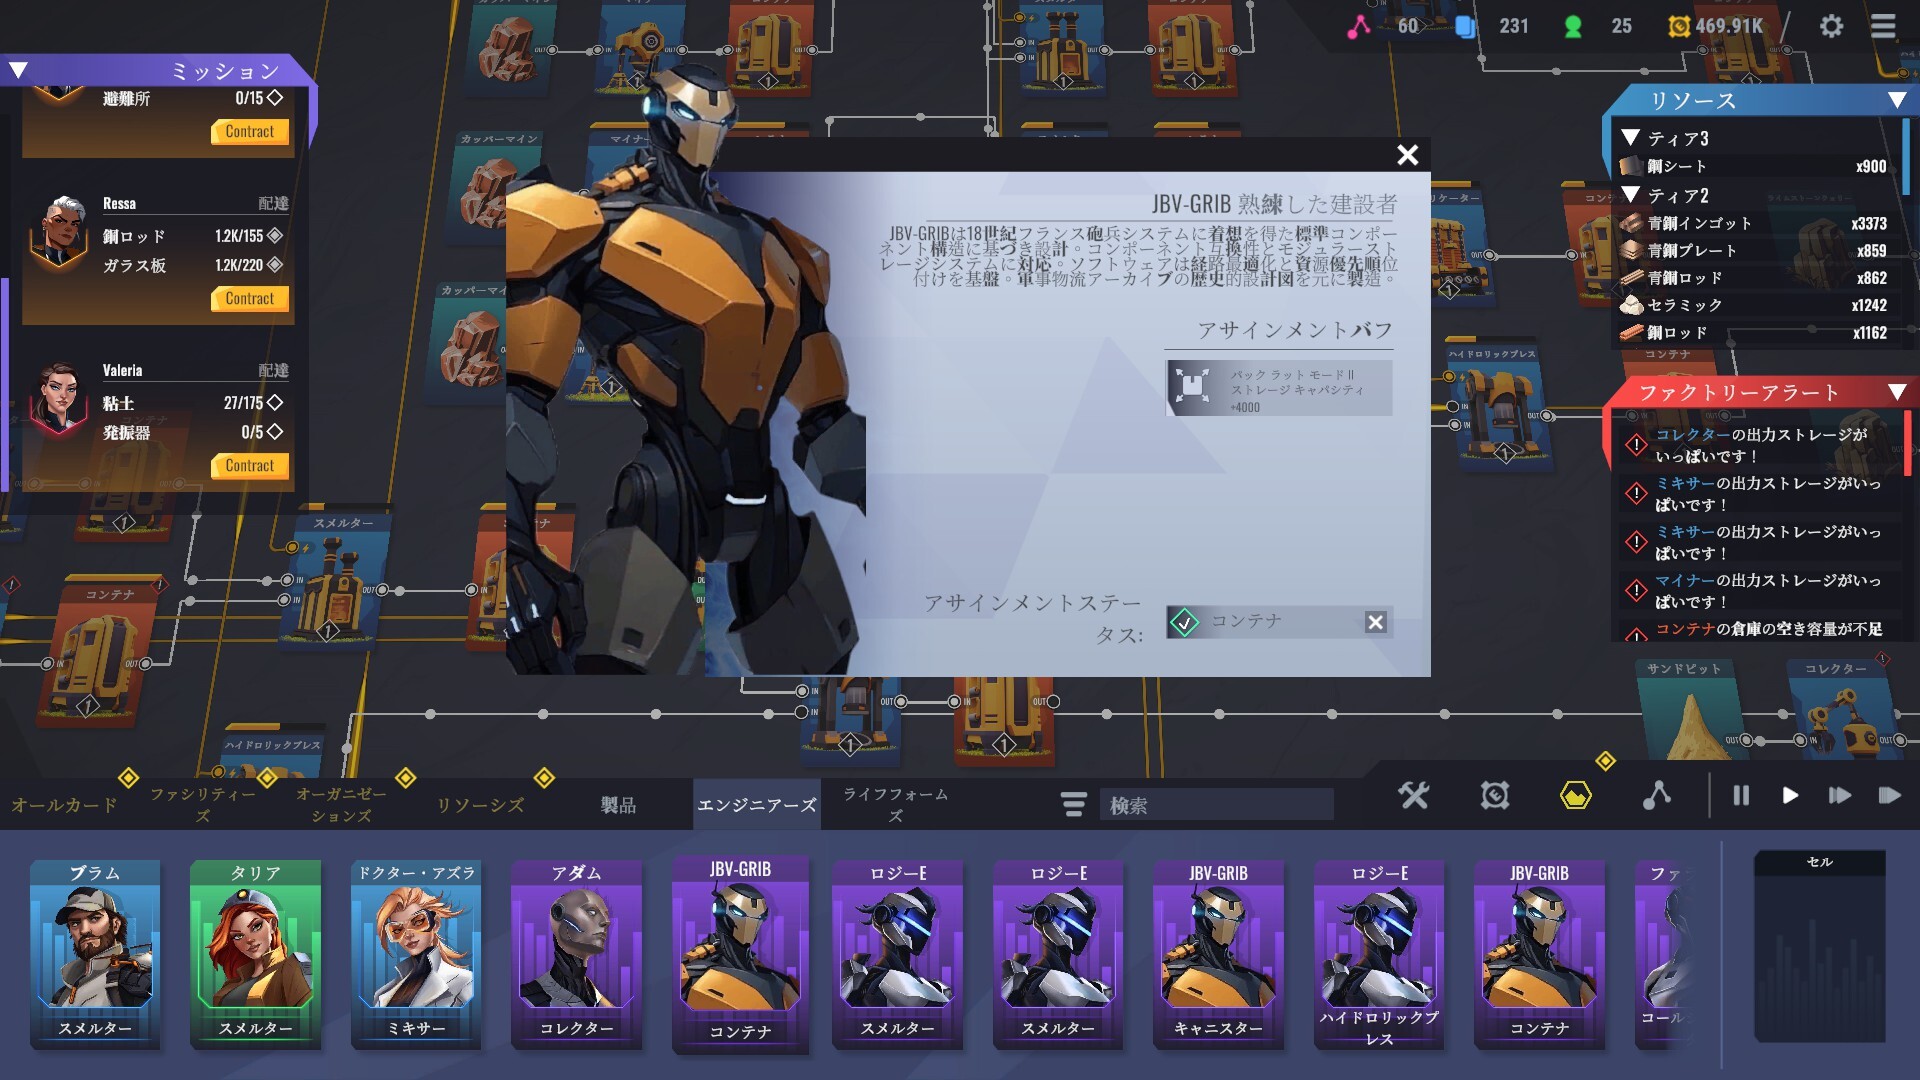Collapse the ミッション panel
The height and width of the screenshot is (1080, 1920).
(19, 70)
